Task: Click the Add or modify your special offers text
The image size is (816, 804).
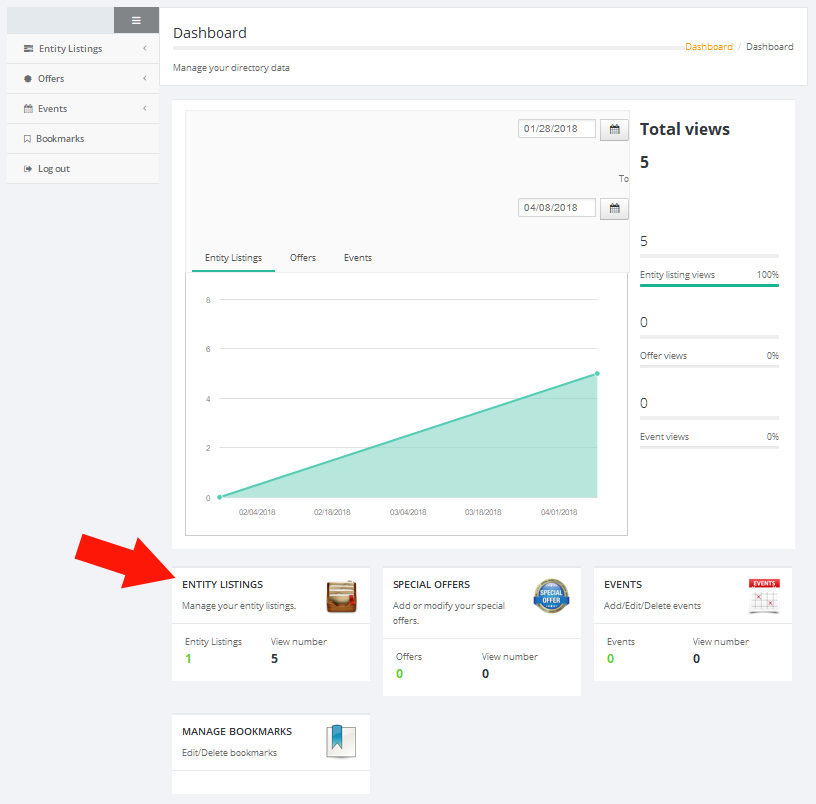Action: (449, 614)
